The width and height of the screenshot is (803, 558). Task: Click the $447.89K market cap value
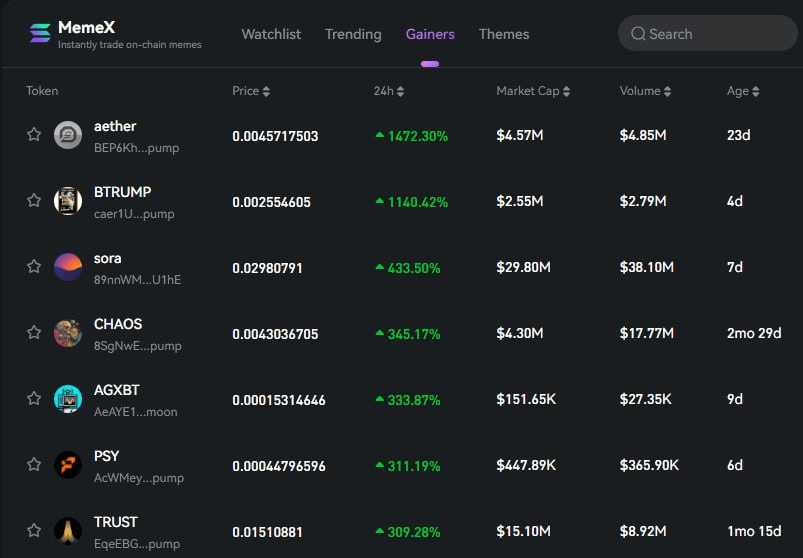[x=526, y=465]
